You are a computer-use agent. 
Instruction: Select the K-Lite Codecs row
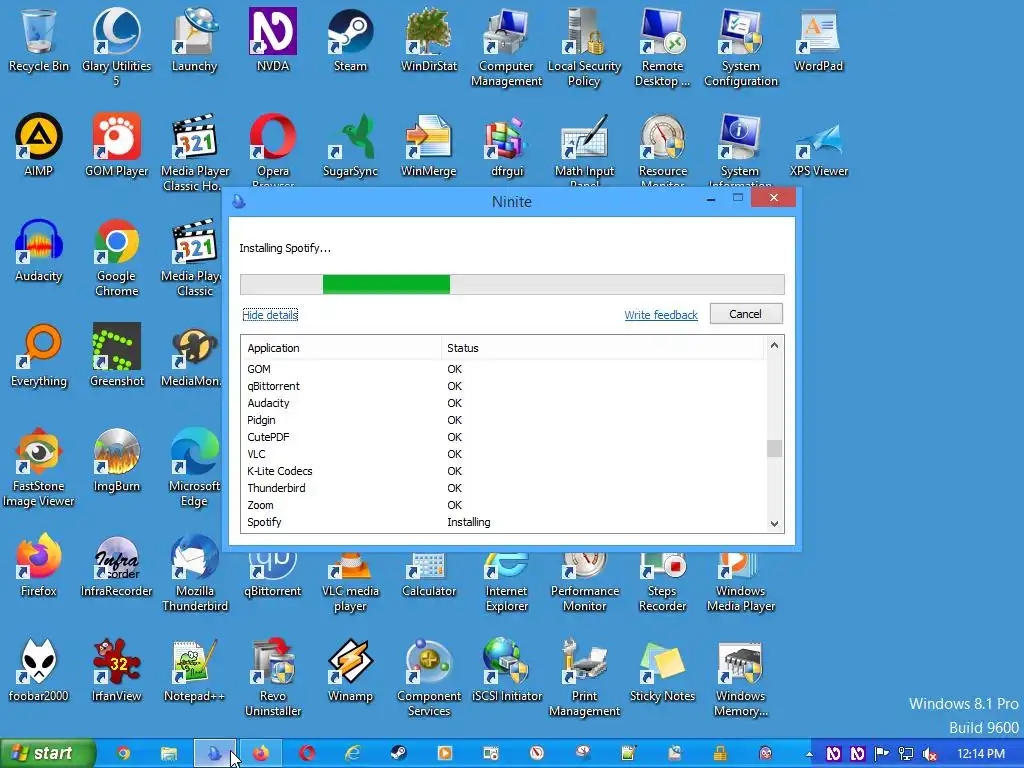(x=503, y=471)
